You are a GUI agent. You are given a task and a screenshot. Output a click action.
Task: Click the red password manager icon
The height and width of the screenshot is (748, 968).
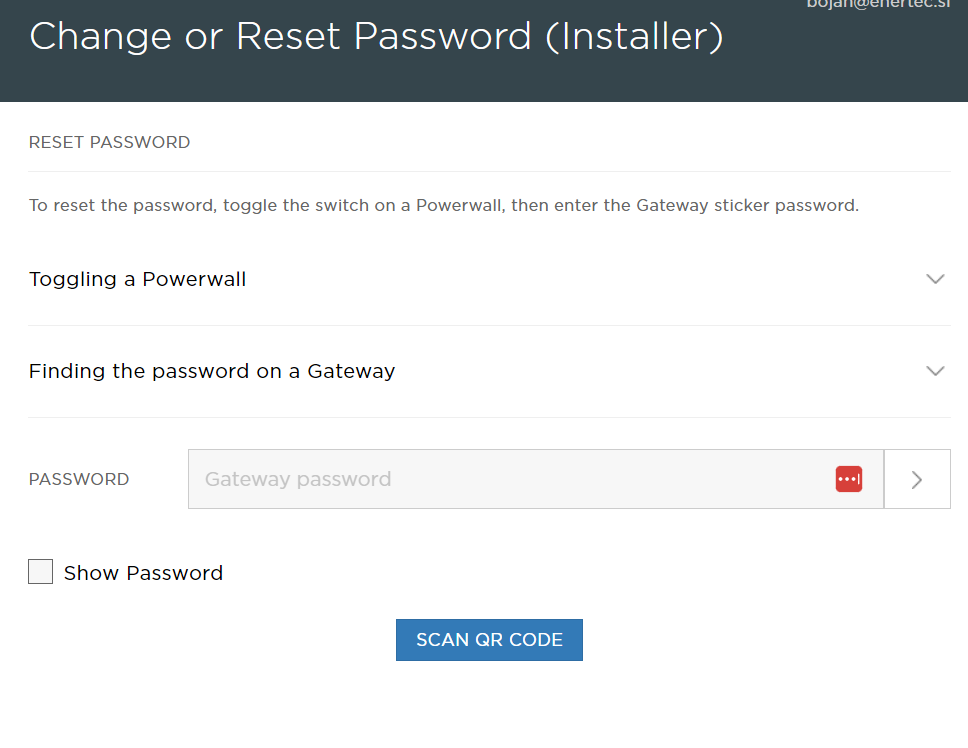[x=848, y=479]
